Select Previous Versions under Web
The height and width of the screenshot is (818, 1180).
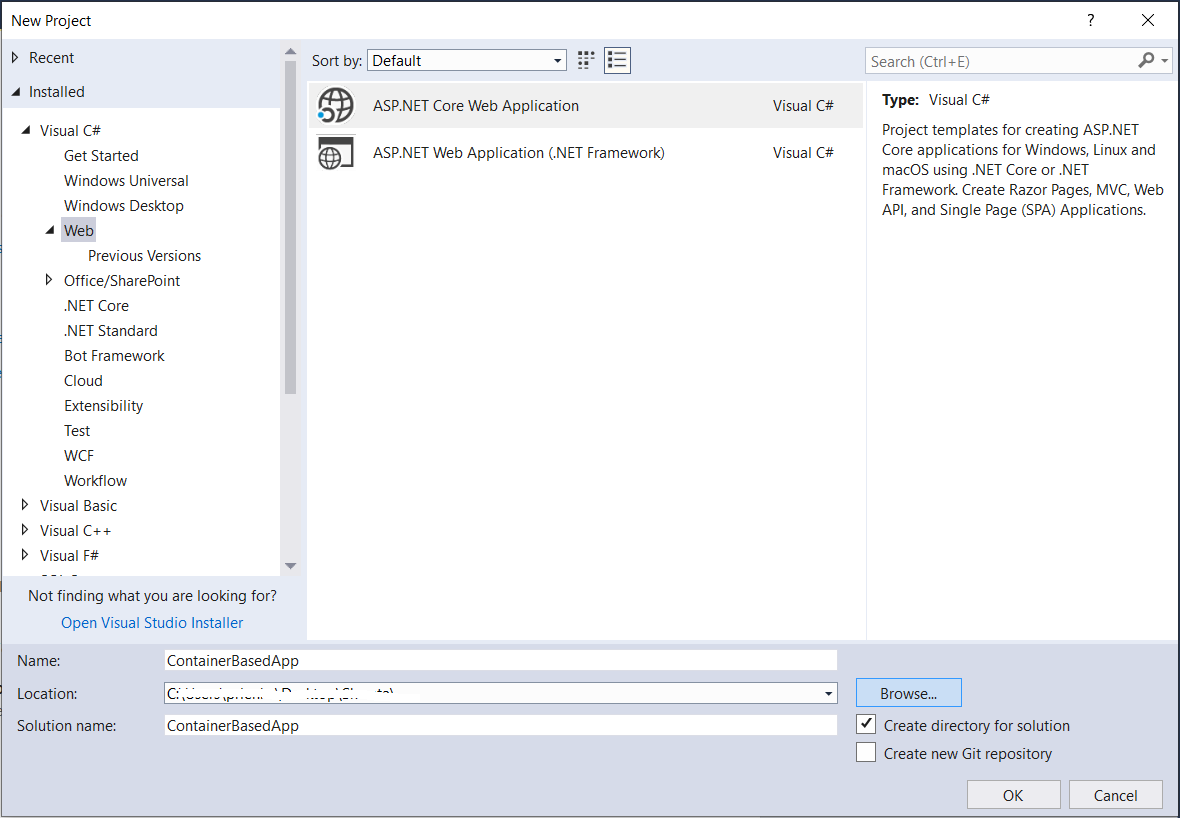(x=144, y=256)
